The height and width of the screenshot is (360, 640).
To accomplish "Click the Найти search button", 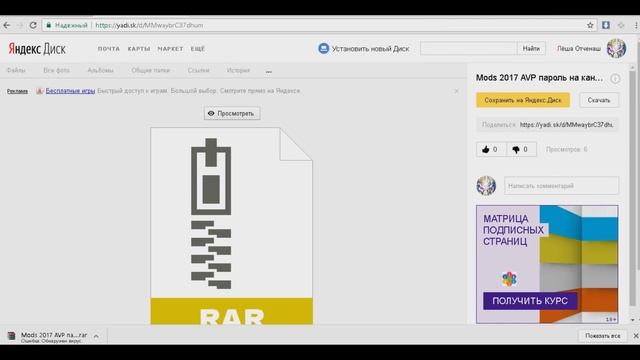I will point(531,49).
